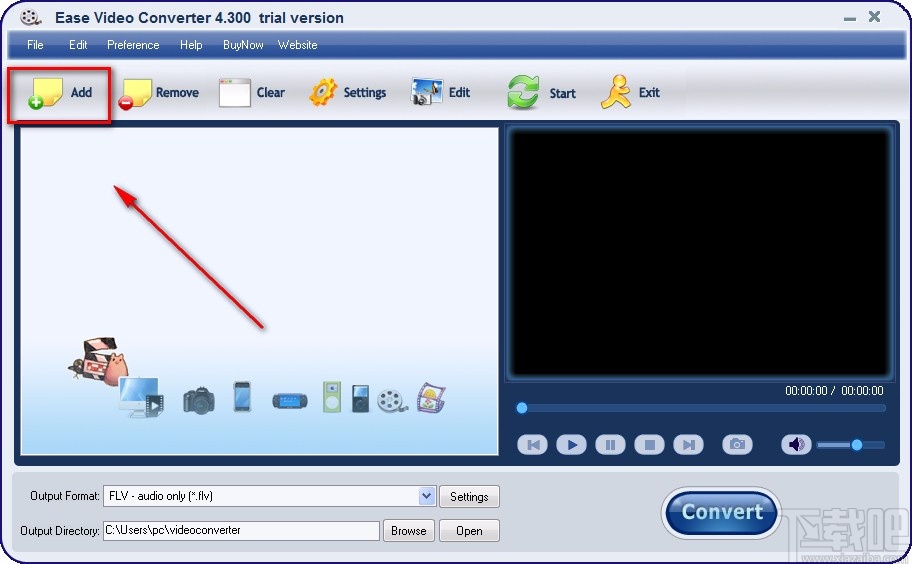
Task: Click the computer monitor video icon
Action: pos(141,397)
